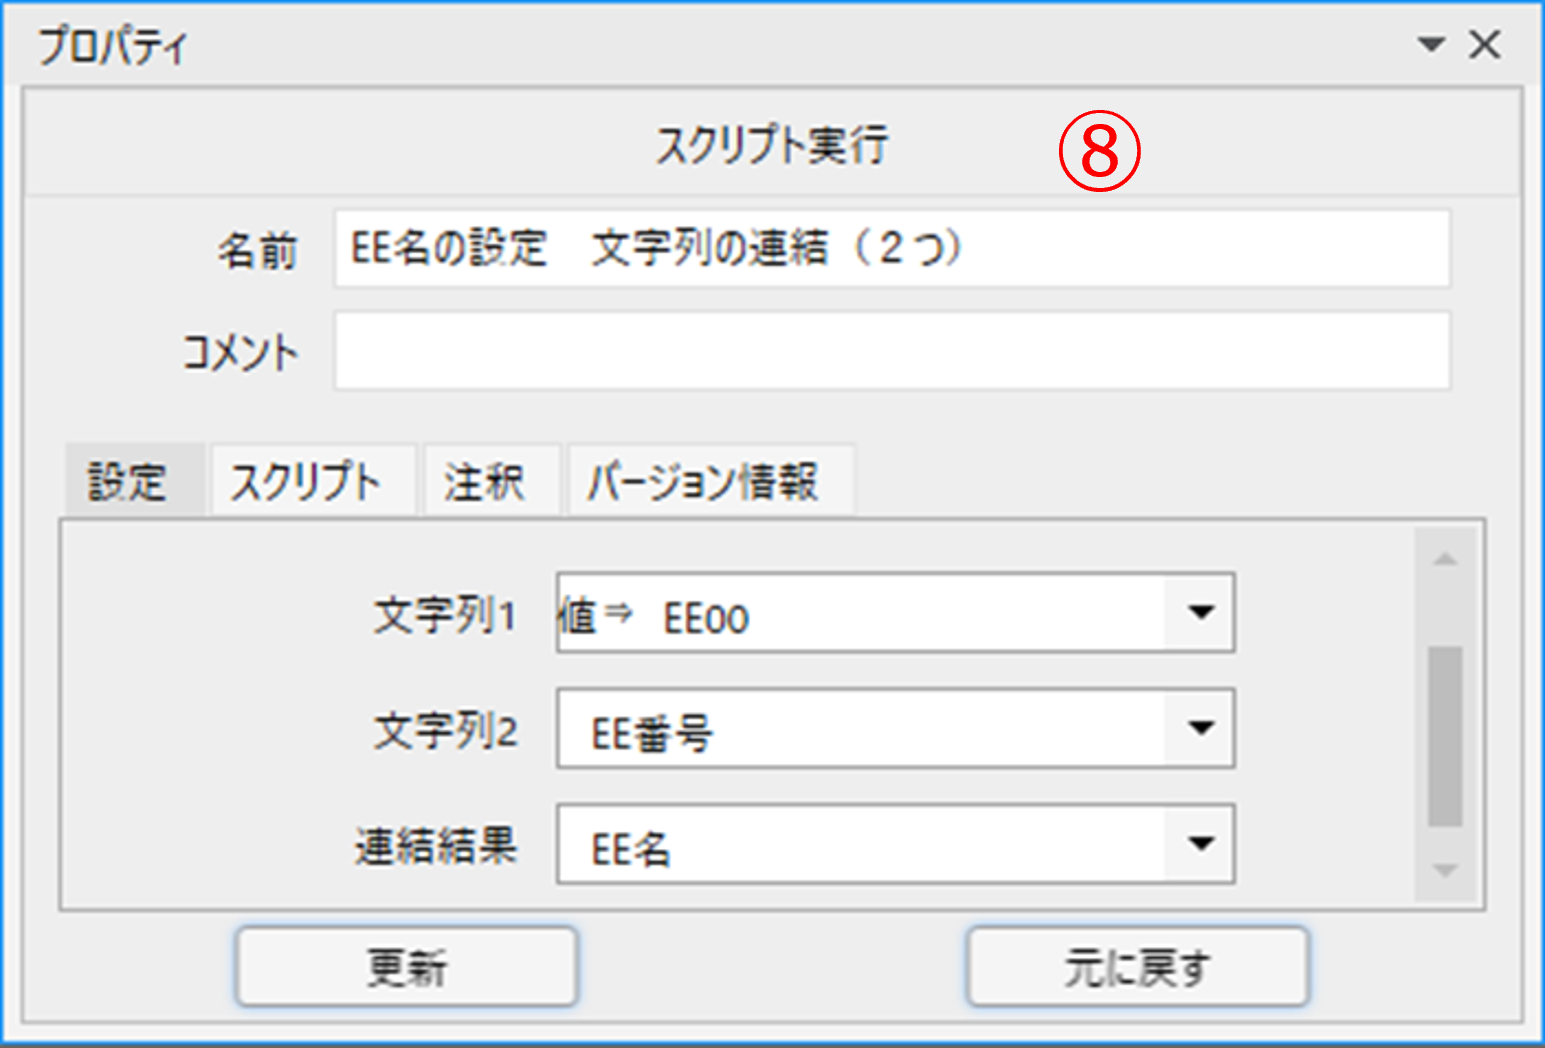Click the scroll up arrow in settings

(1445, 559)
